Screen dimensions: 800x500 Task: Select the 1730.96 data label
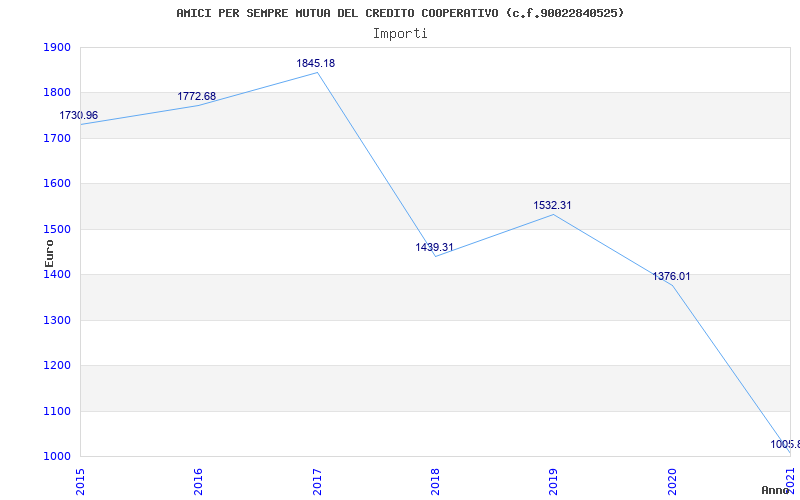point(79,115)
